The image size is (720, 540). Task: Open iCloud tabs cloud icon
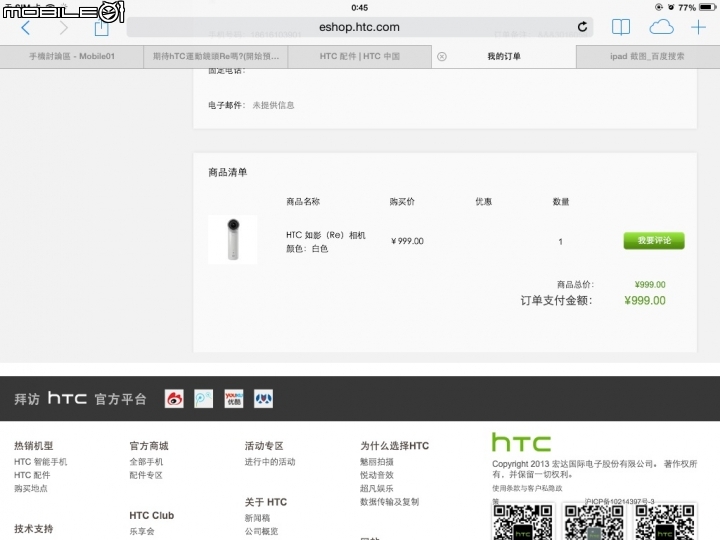point(661,28)
